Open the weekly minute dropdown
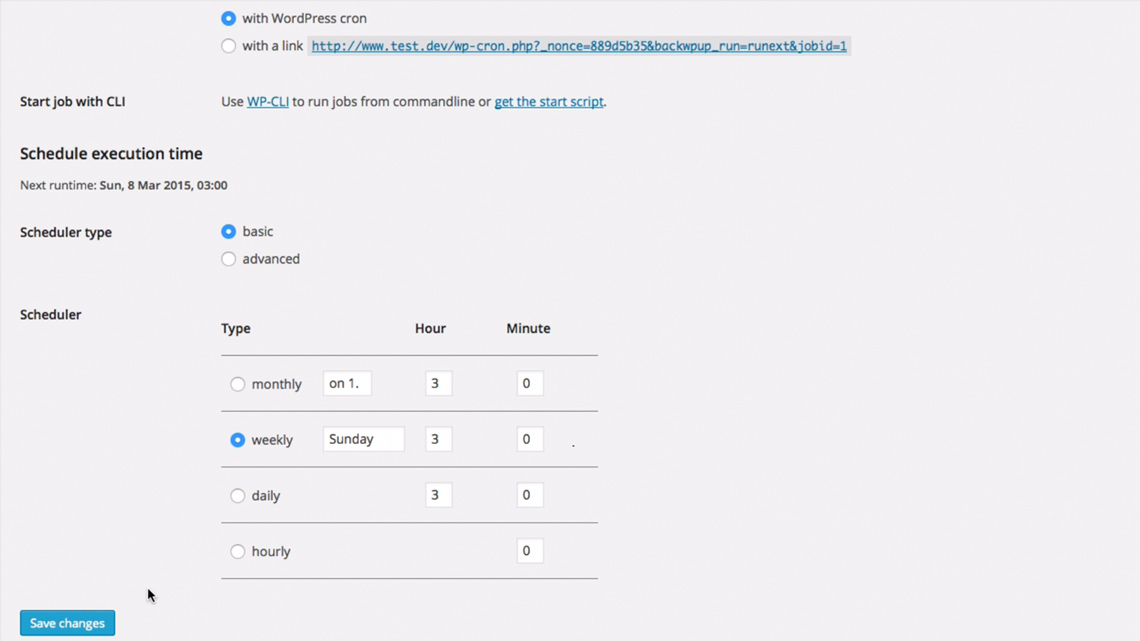 pyautogui.click(x=530, y=439)
